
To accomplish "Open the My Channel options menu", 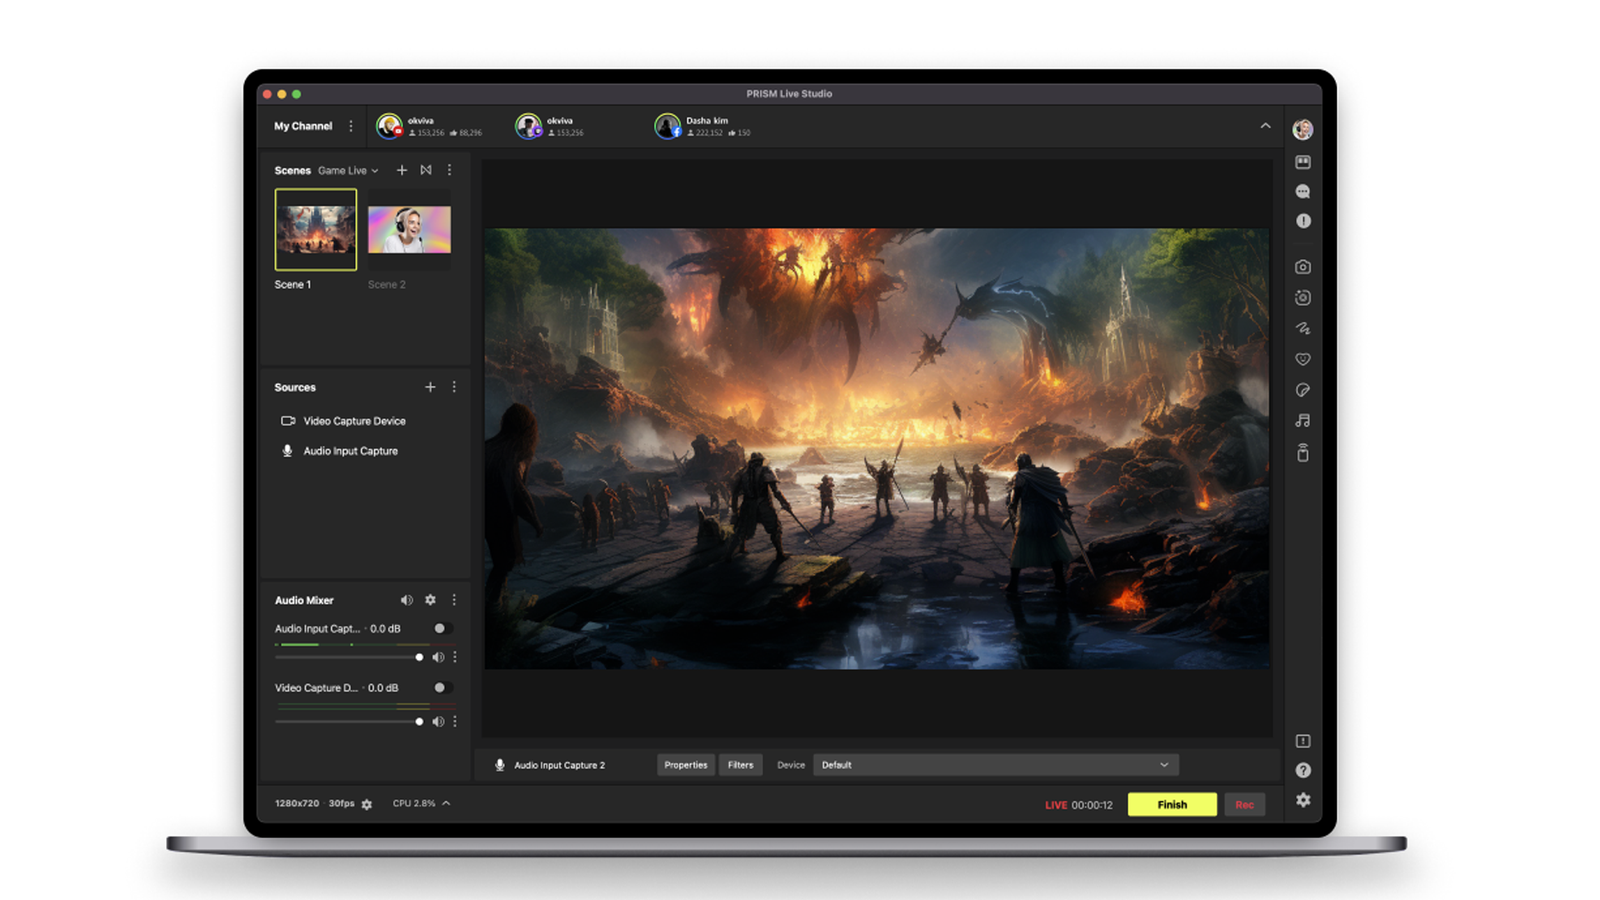I will [x=351, y=126].
